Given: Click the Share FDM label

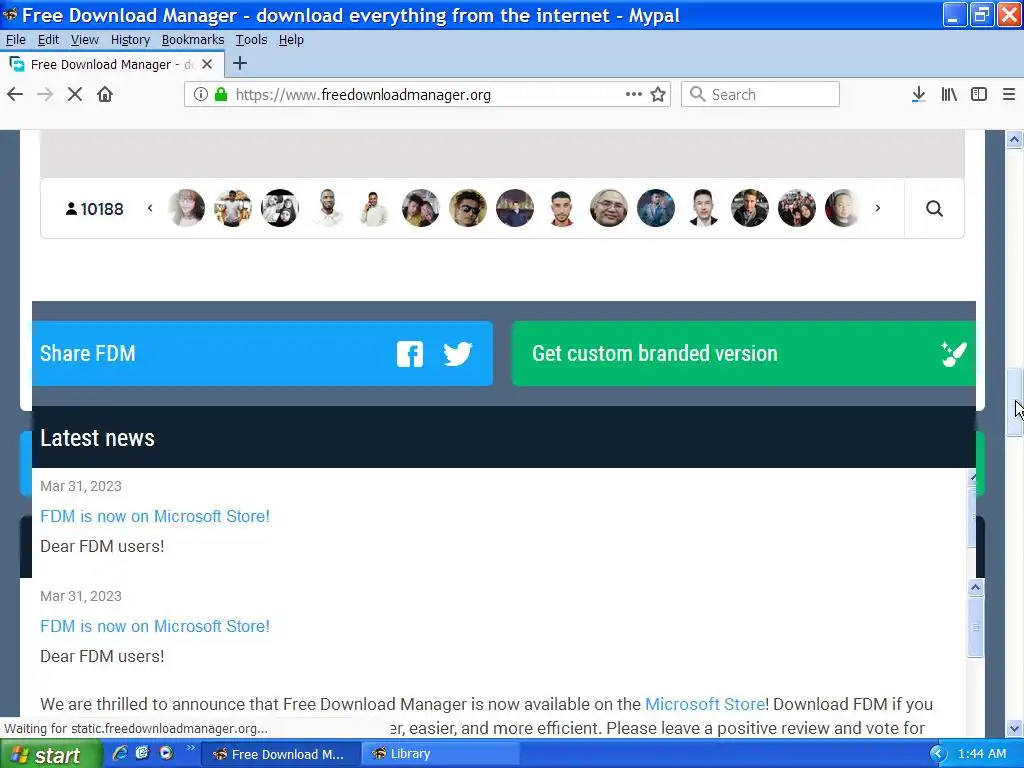Looking at the screenshot, I should coord(88,353).
